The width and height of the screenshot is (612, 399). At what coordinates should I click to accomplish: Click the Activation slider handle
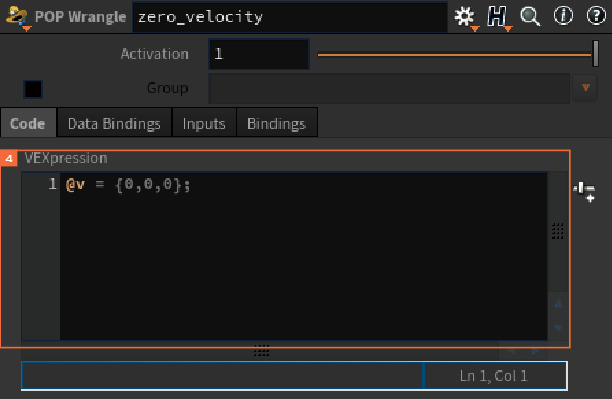(x=596, y=53)
